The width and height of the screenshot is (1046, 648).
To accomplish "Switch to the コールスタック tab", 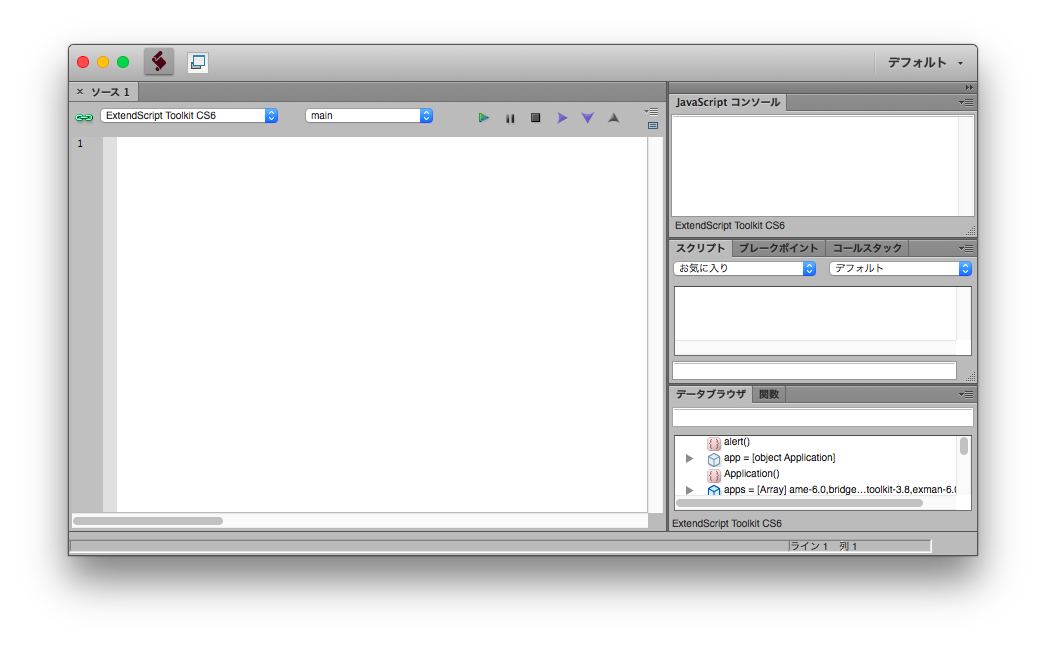I will (867, 248).
